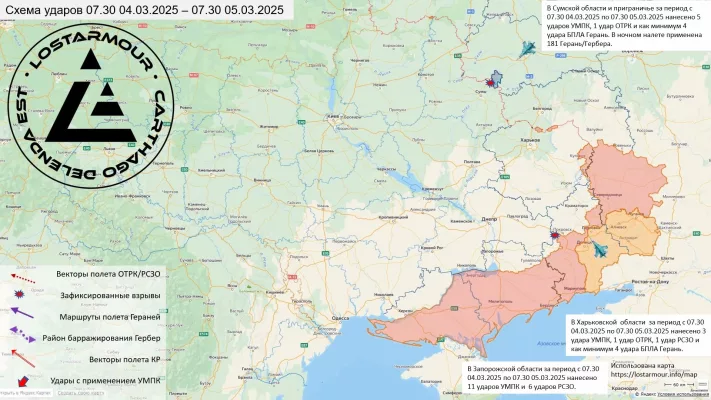The image size is (711, 400).
Task: Click the red-blue UMPK strike arrow in legend
Action: click(22, 382)
